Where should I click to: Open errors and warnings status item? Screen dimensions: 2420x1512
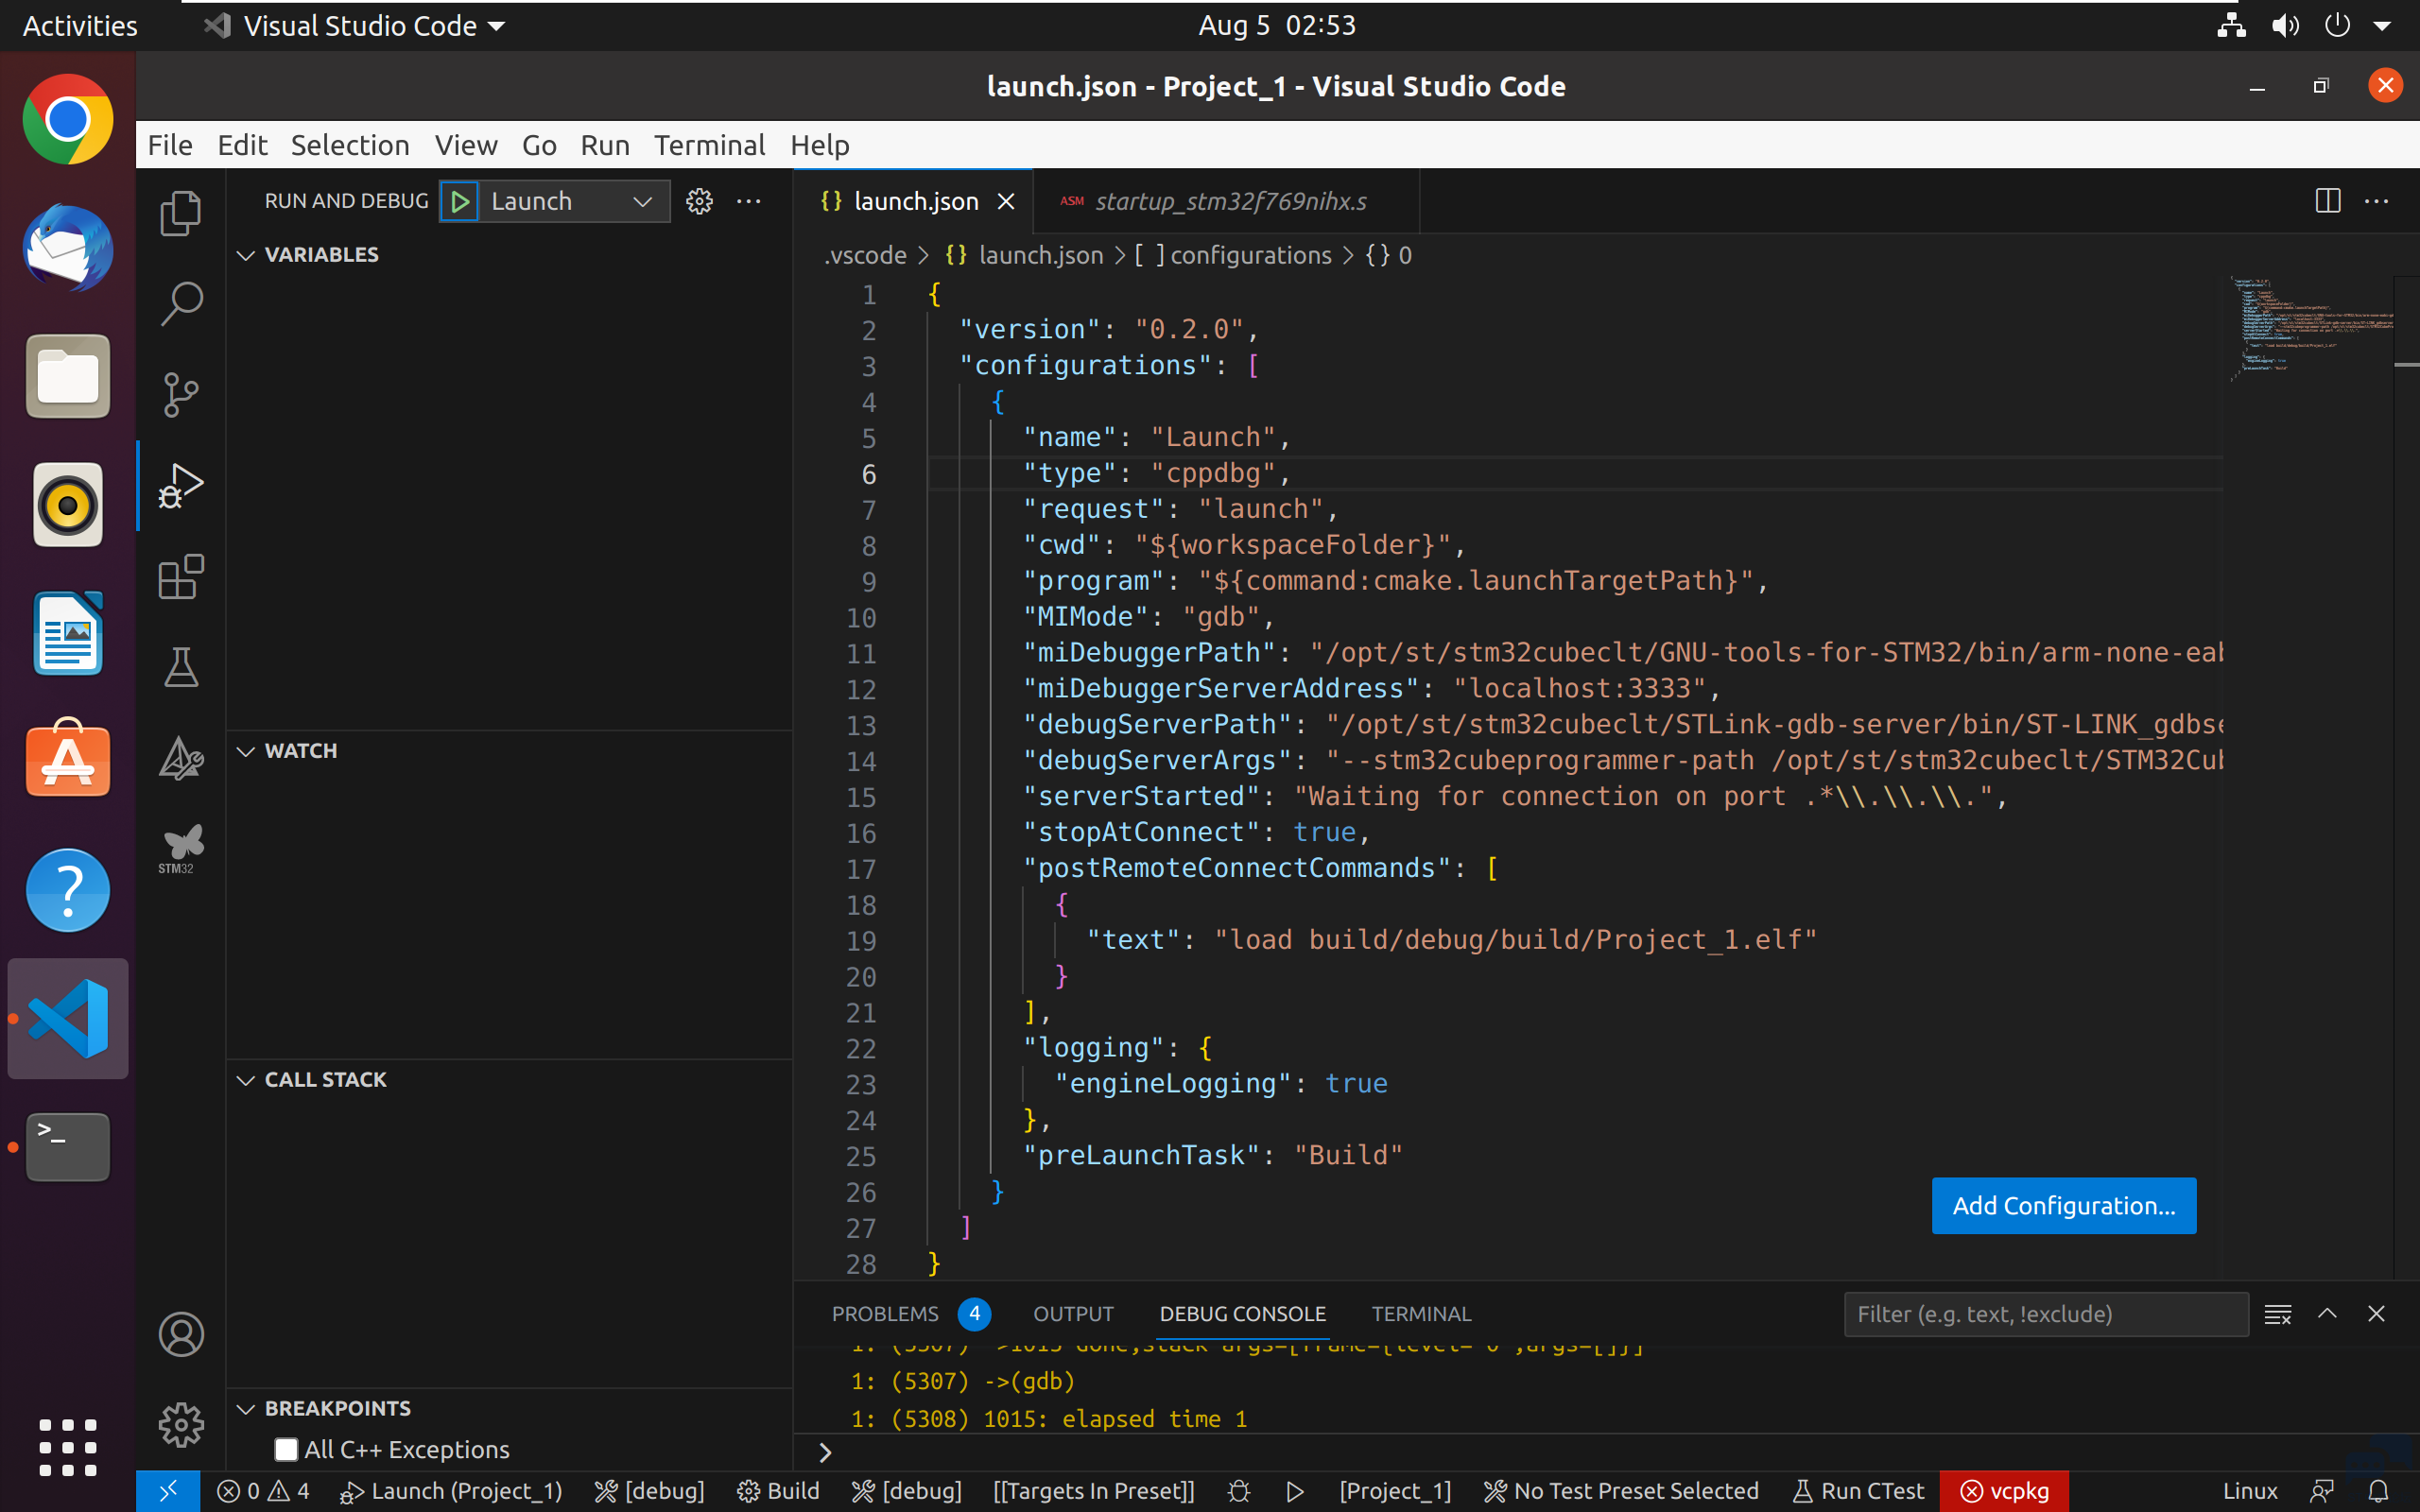pyautogui.click(x=263, y=1491)
